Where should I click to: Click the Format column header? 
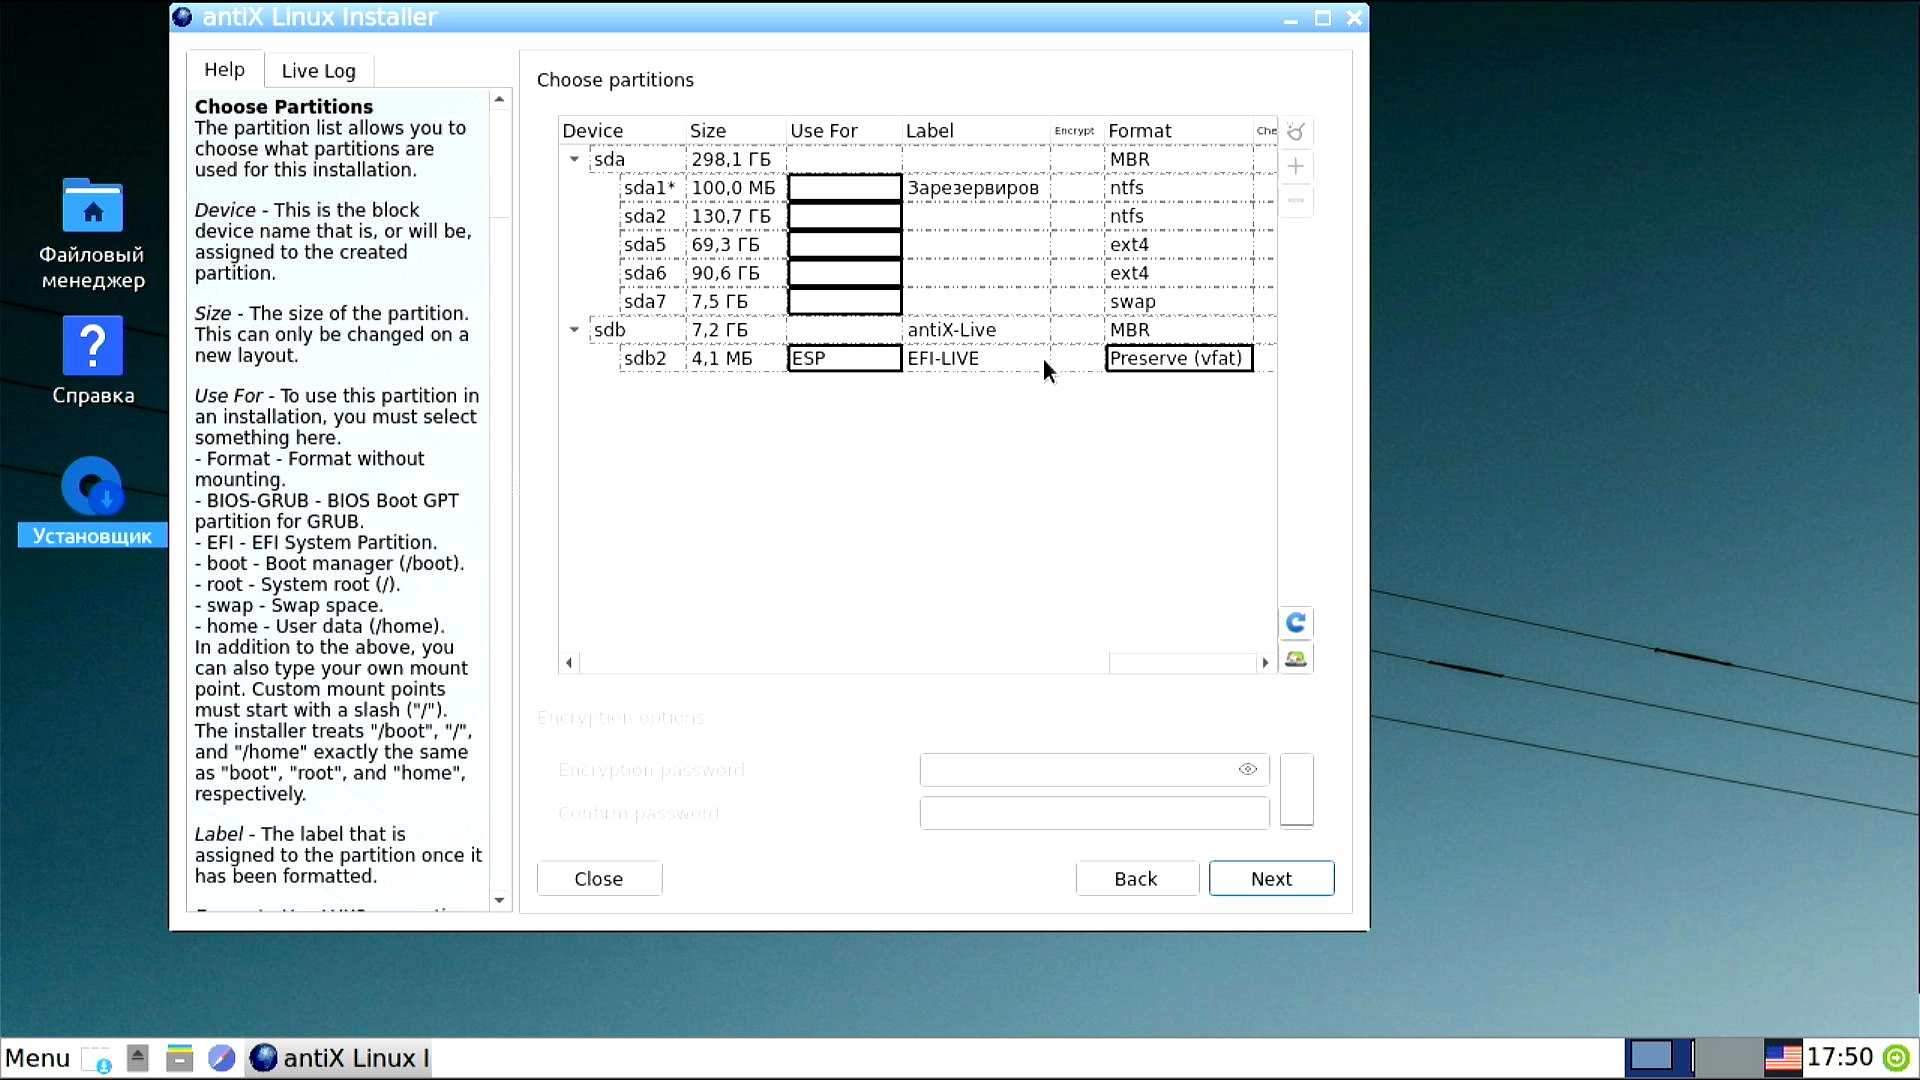[x=1180, y=131]
